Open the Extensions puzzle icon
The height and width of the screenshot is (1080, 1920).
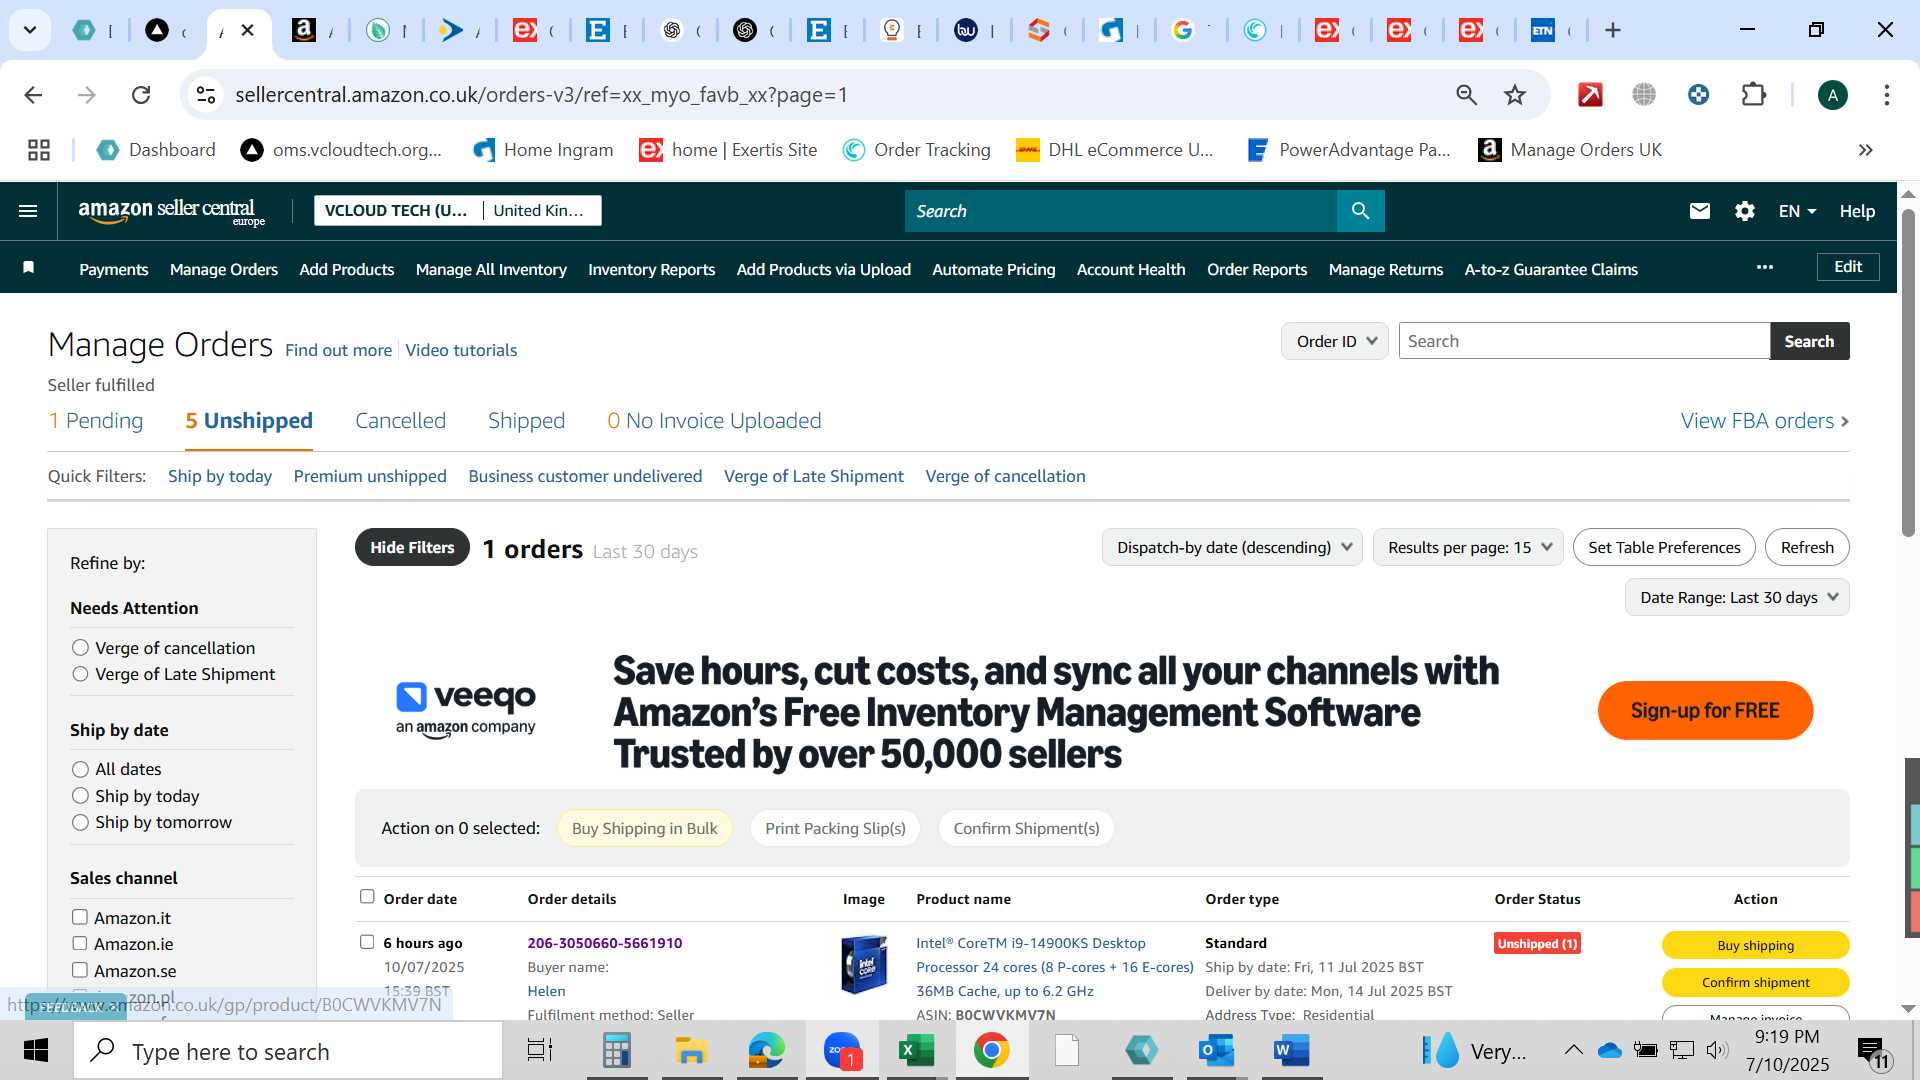[1753, 95]
